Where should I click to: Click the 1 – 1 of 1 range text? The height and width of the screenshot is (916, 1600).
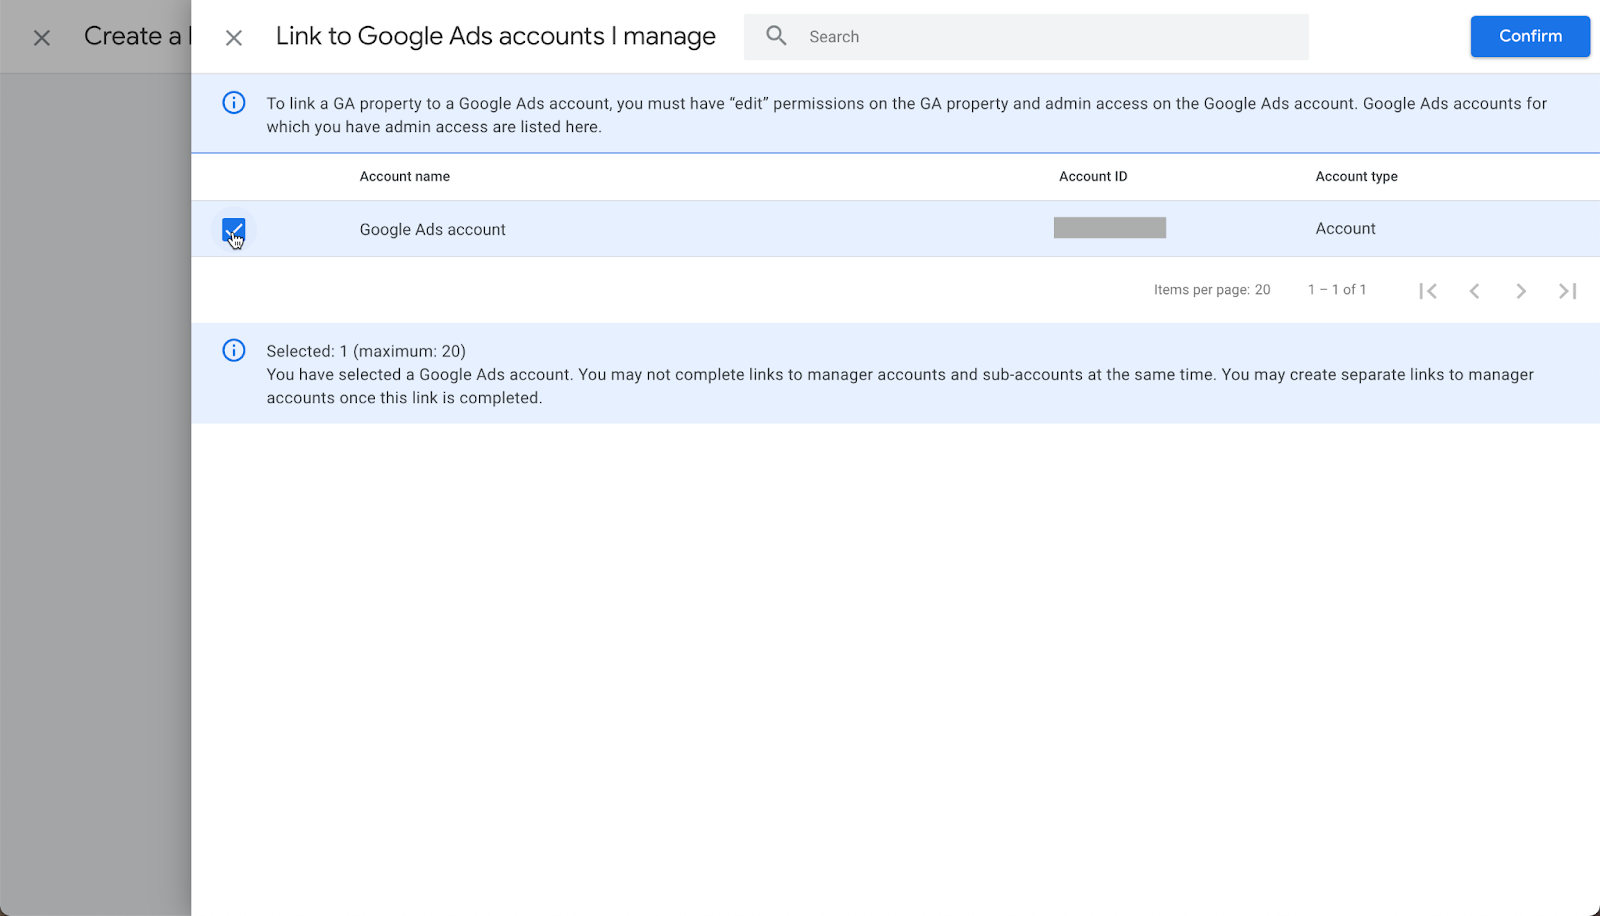1337,290
